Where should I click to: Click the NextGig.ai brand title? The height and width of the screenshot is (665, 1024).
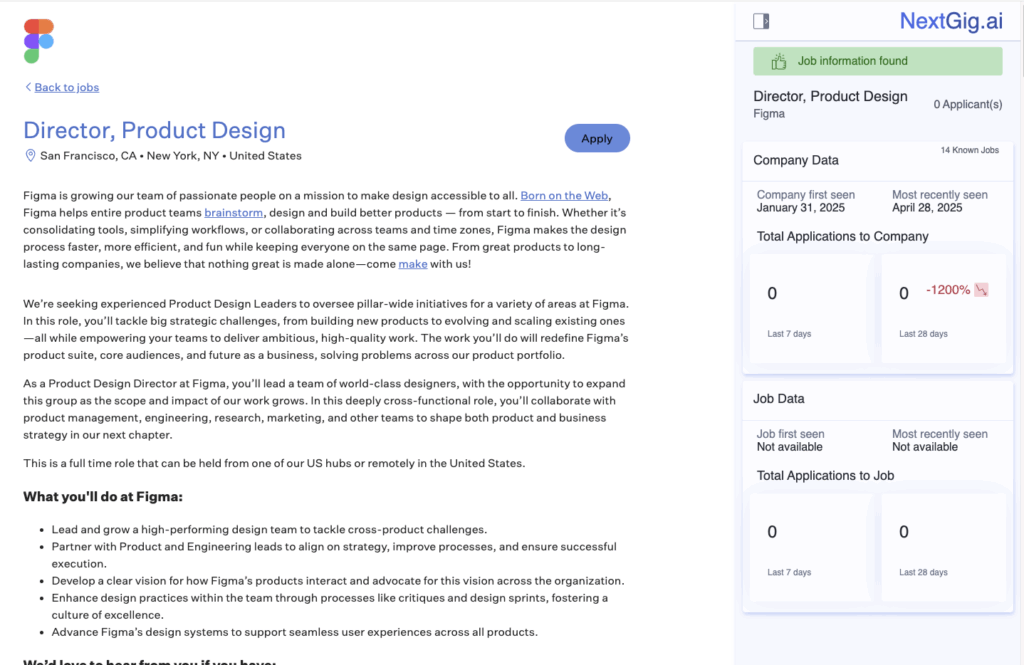pos(951,21)
